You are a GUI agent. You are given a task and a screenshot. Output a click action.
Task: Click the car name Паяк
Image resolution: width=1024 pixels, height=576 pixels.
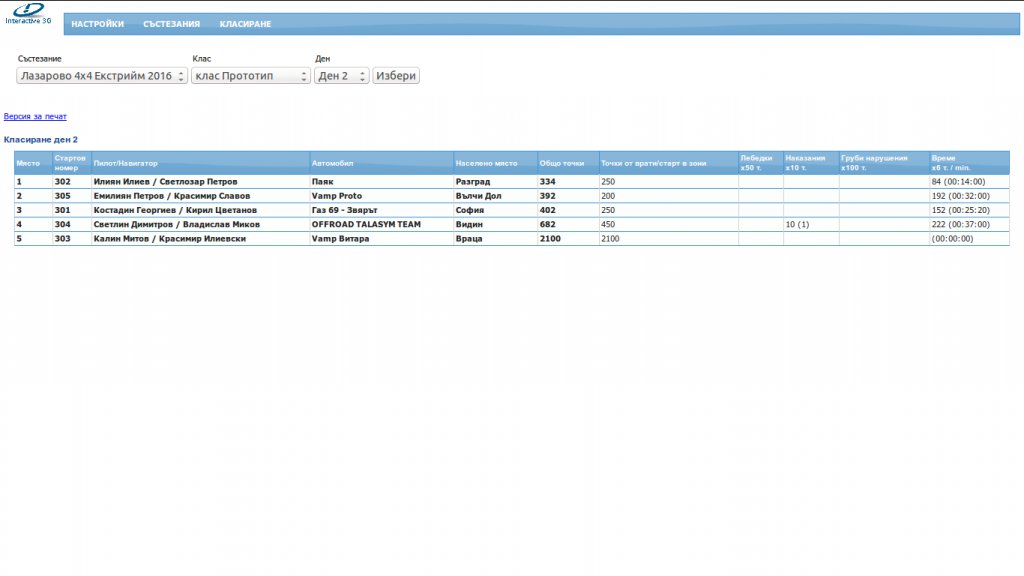[x=323, y=182]
